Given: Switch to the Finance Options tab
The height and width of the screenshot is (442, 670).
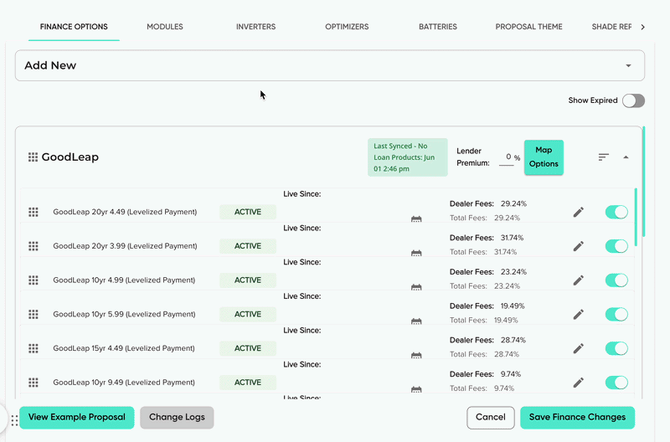Looking at the screenshot, I should (74, 27).
